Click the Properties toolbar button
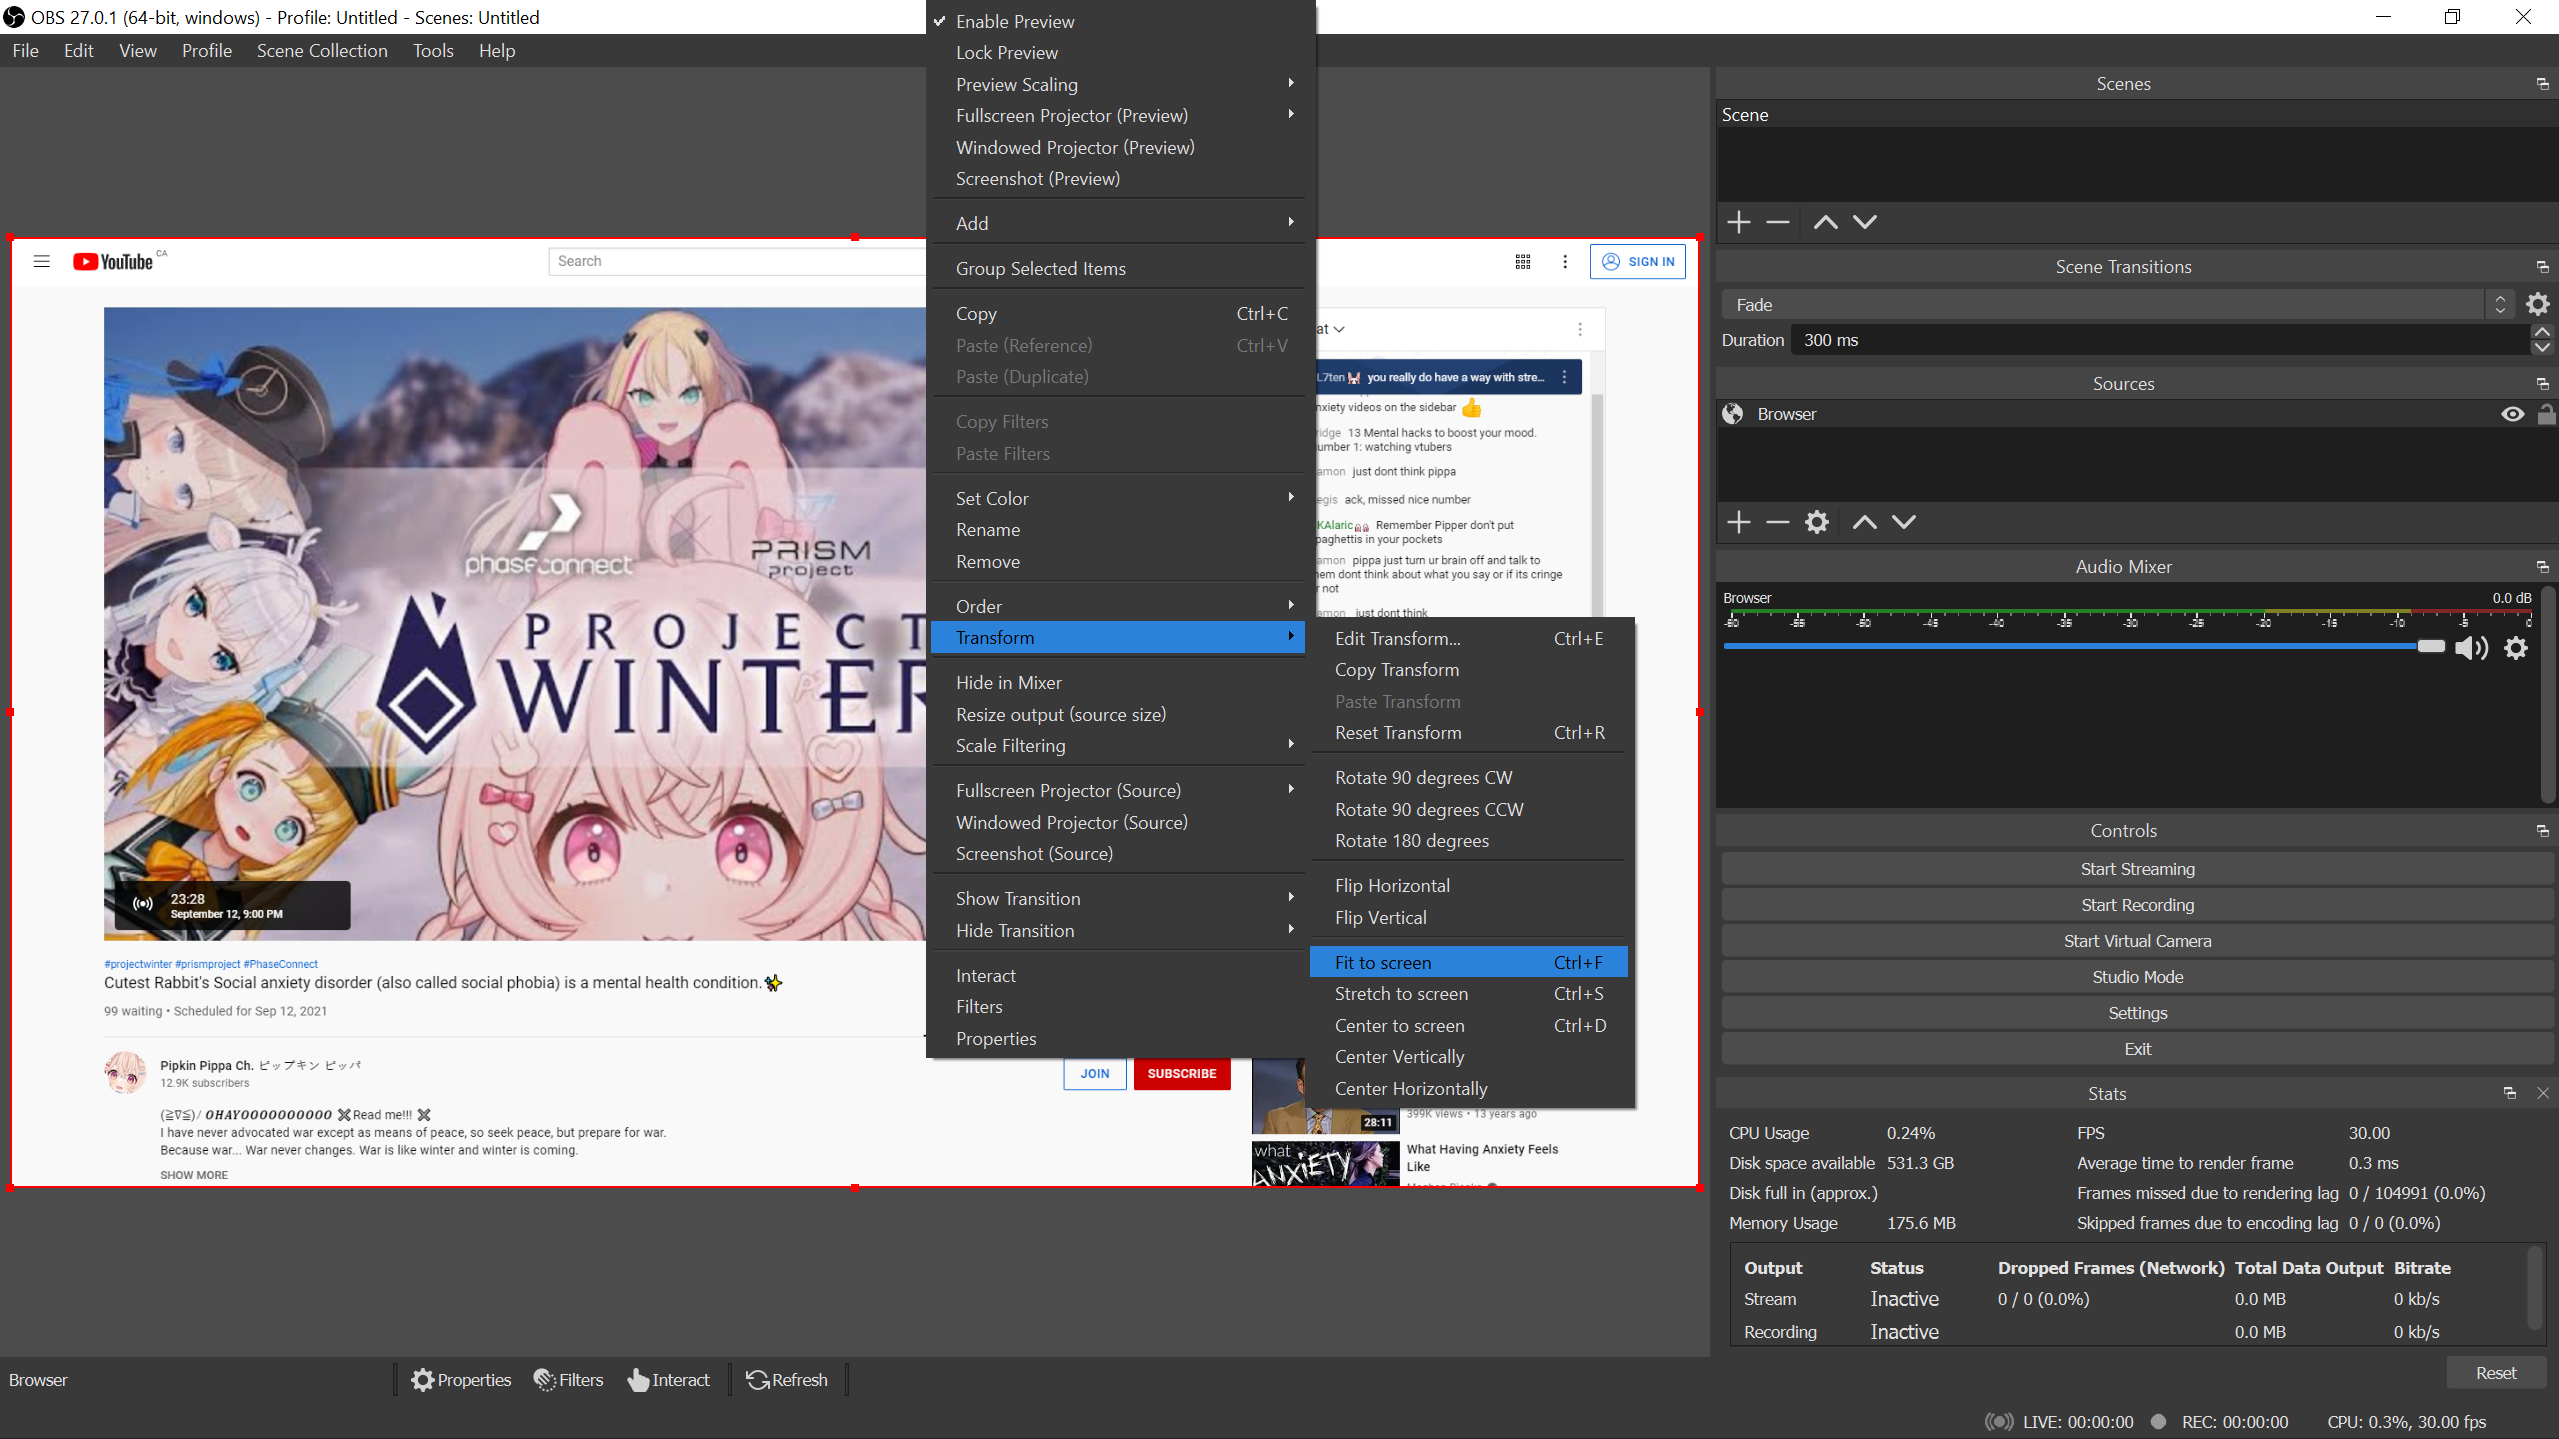The width and height of the screenshot is (2559, 1439). 461,1380
